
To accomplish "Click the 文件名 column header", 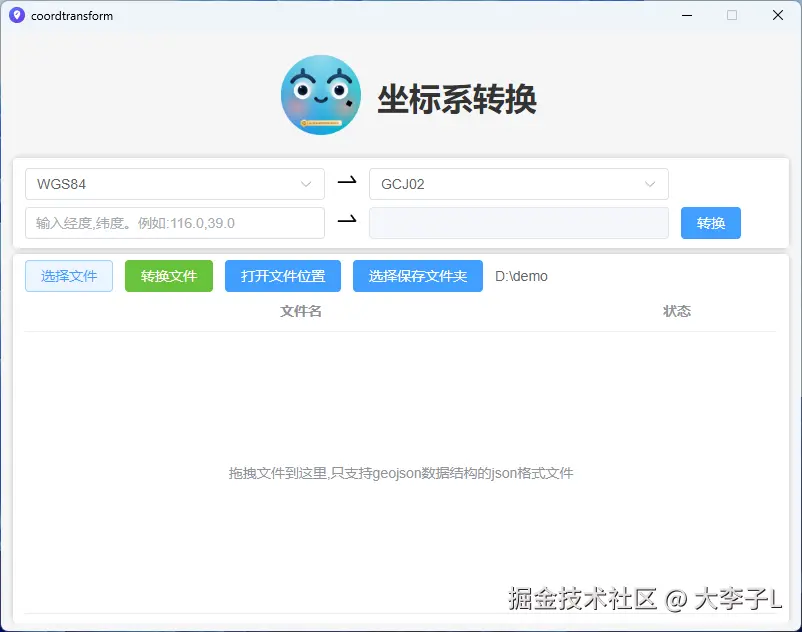I will point(300,311).
